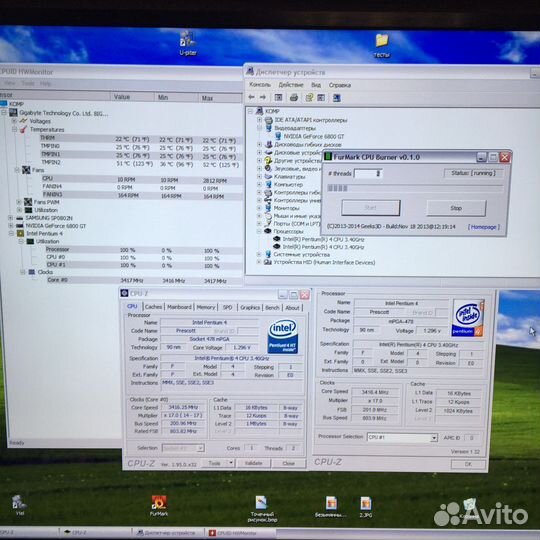Open the U-piter desktop shortcut
The image size is (540, 540).
point(188,43)
